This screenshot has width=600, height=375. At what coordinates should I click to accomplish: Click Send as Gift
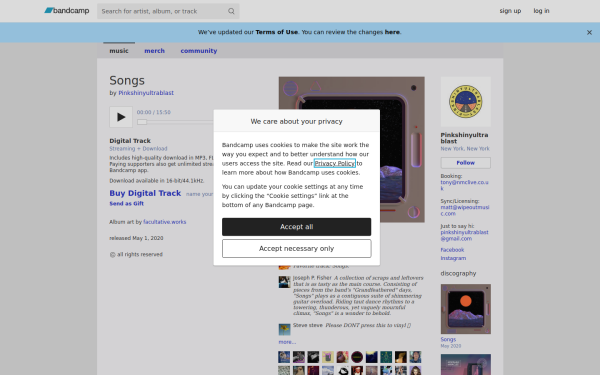(x=127, y=204)
